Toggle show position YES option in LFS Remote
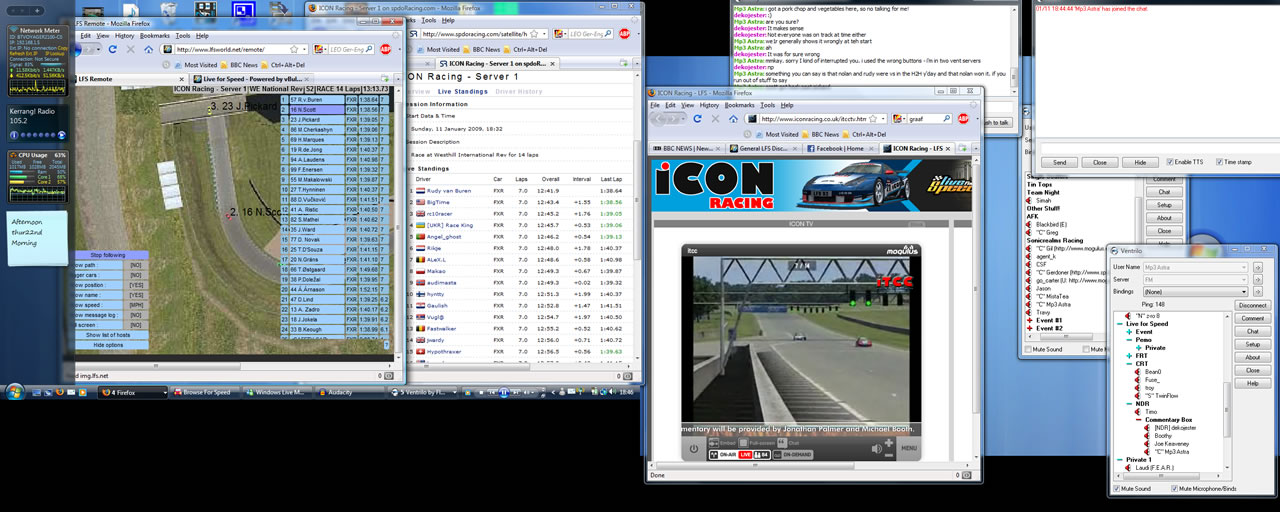Image resolution: width=1280 pixels, height=512 pixels. tap(135, 284)
